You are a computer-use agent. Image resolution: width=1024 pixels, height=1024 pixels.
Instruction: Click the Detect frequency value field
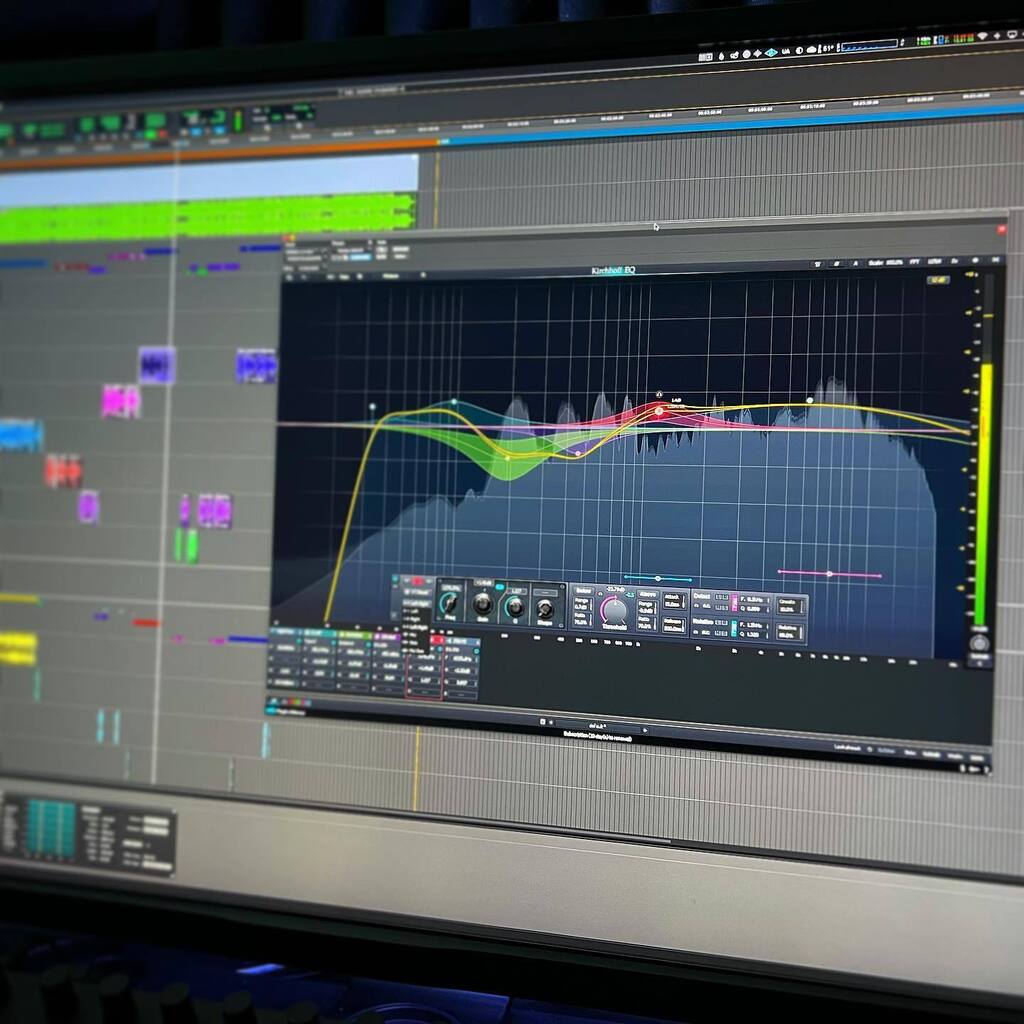[x=753, y=599]
